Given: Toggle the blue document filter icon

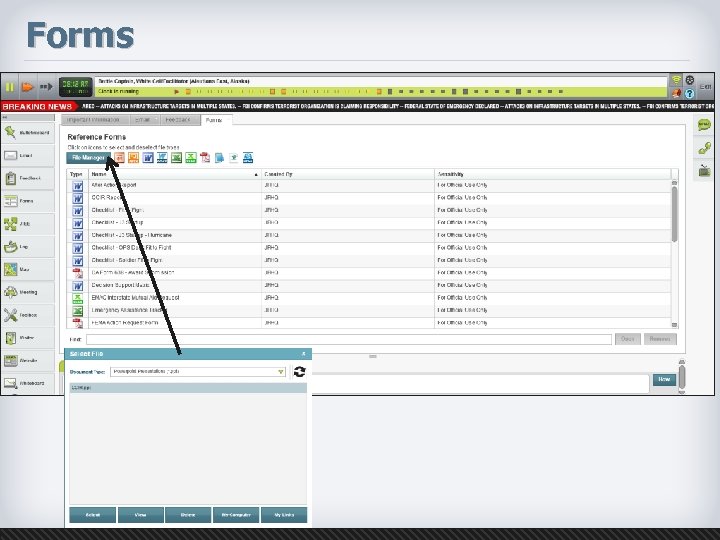Looking at the screenshot, I should (x=219, y=158).
